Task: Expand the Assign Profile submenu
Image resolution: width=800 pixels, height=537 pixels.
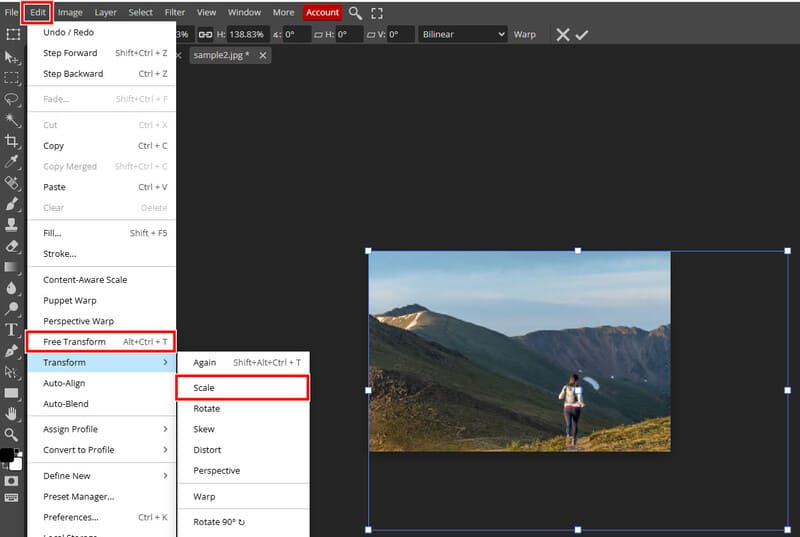Action: click(x=102, y=429)
